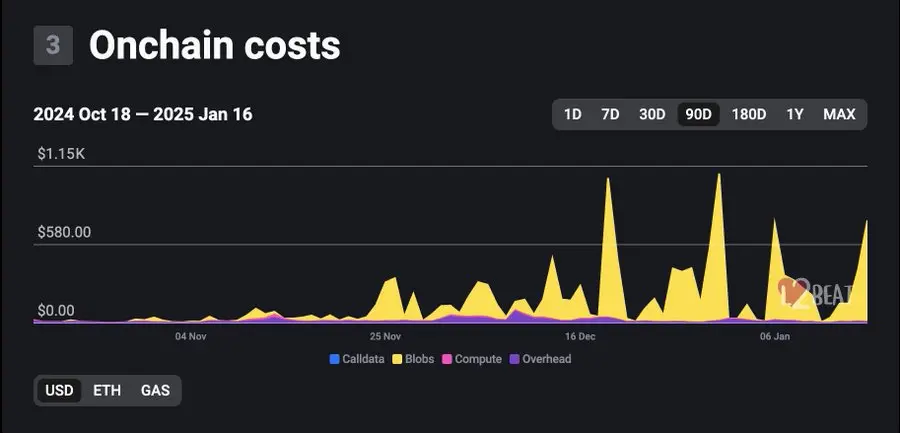Screen dimensions: 900x433
Task: Click the Onchain costs heading
Action: point(214,45)
